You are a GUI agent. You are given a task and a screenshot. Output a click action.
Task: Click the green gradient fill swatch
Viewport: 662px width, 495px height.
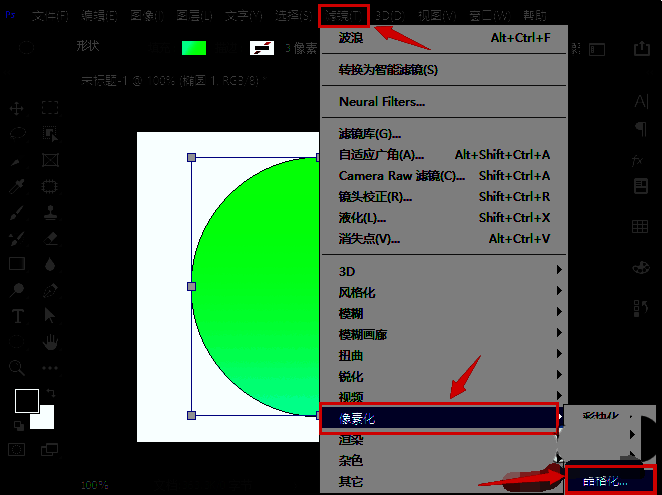click(193, 47)
